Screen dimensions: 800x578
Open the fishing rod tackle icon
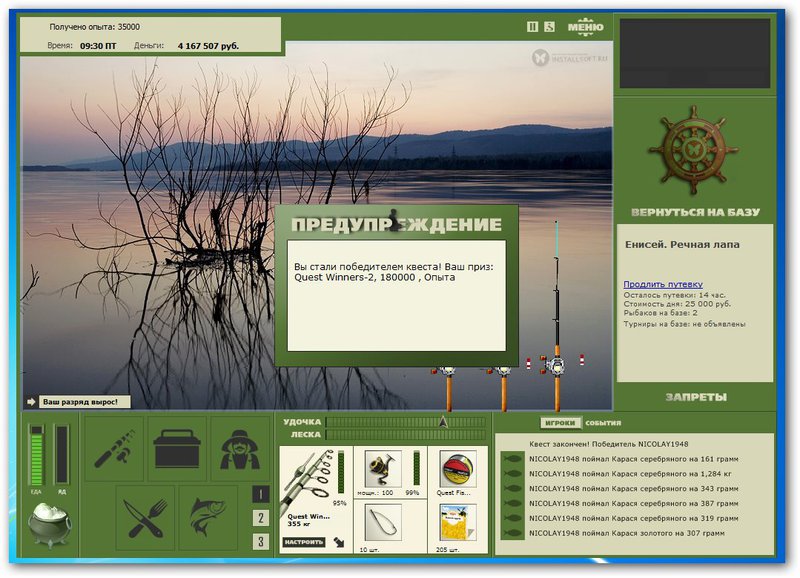pyautogui.click(x=114, y=449)
